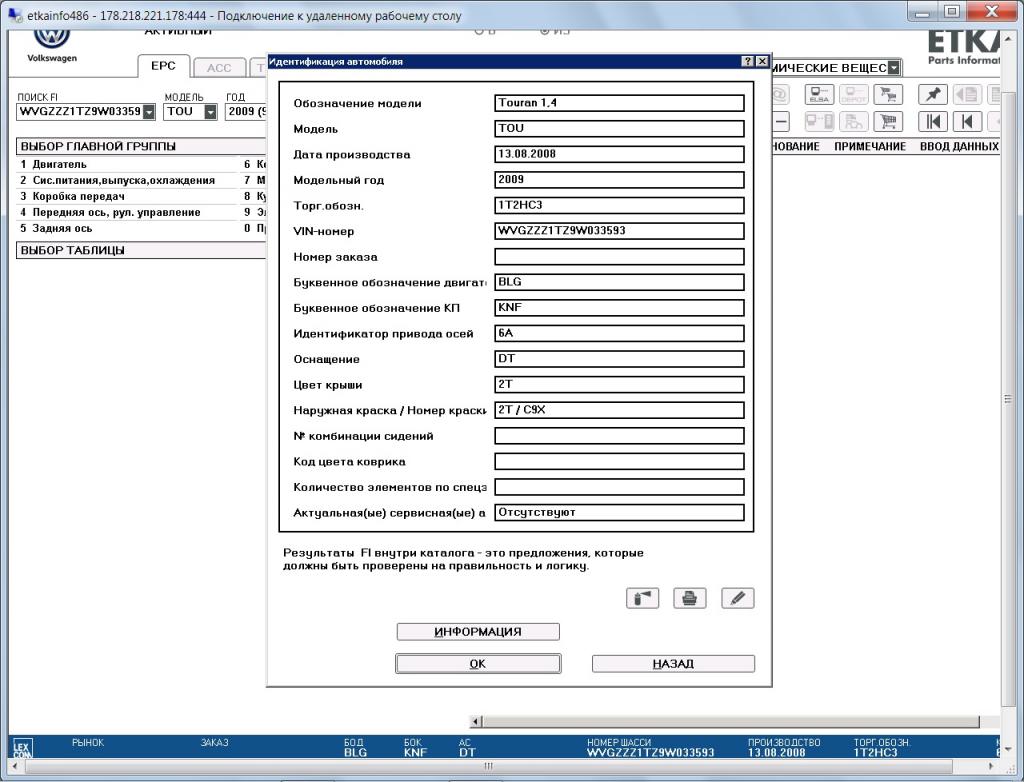Click the ВЫБОР ГЛАВНОЙ ГРУППЫ header
Screen dimensions: 1024x782
[x=141, y=146]
